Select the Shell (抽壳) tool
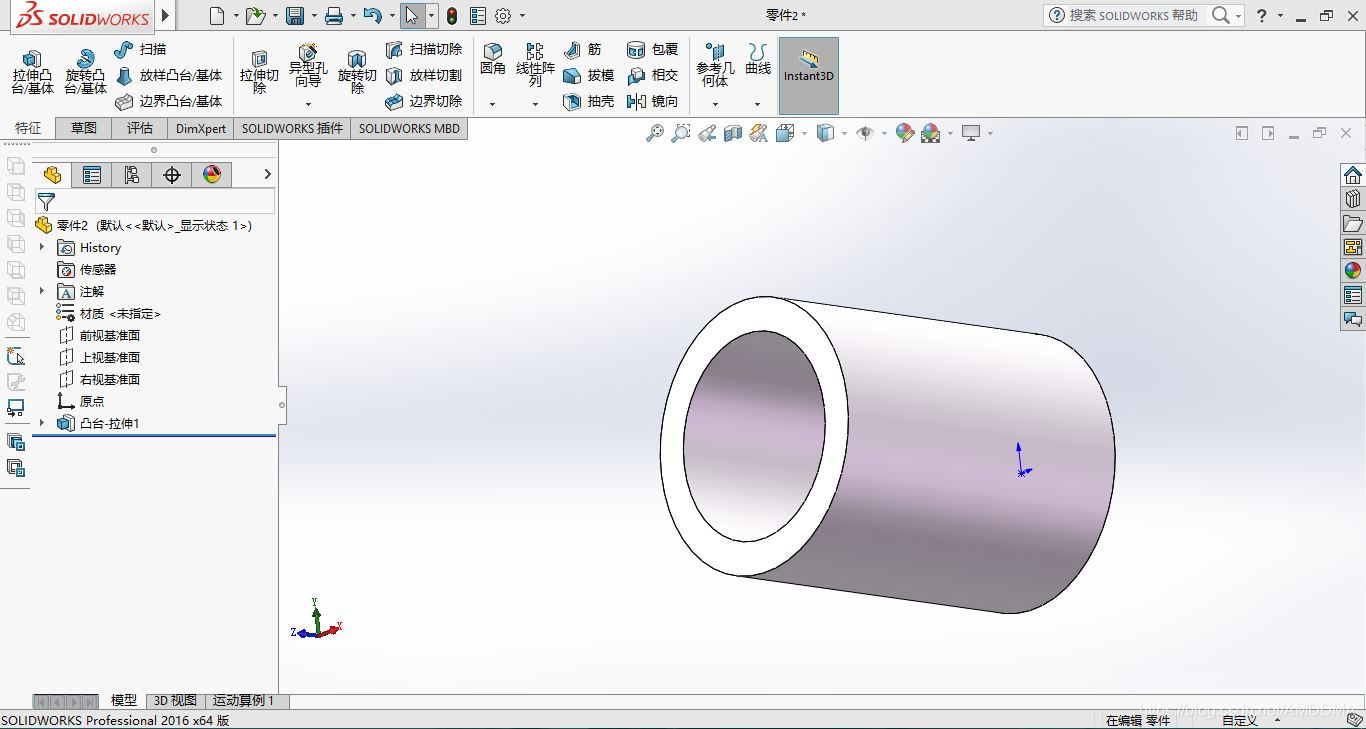This screenshot has height=729, width=1366. click(x=588, y=101)
